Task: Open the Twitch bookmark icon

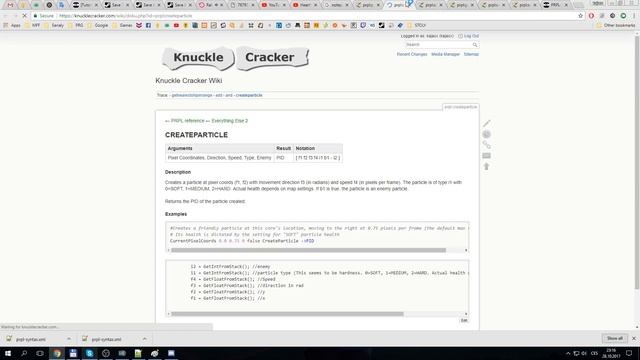Action: pos(363,25)
